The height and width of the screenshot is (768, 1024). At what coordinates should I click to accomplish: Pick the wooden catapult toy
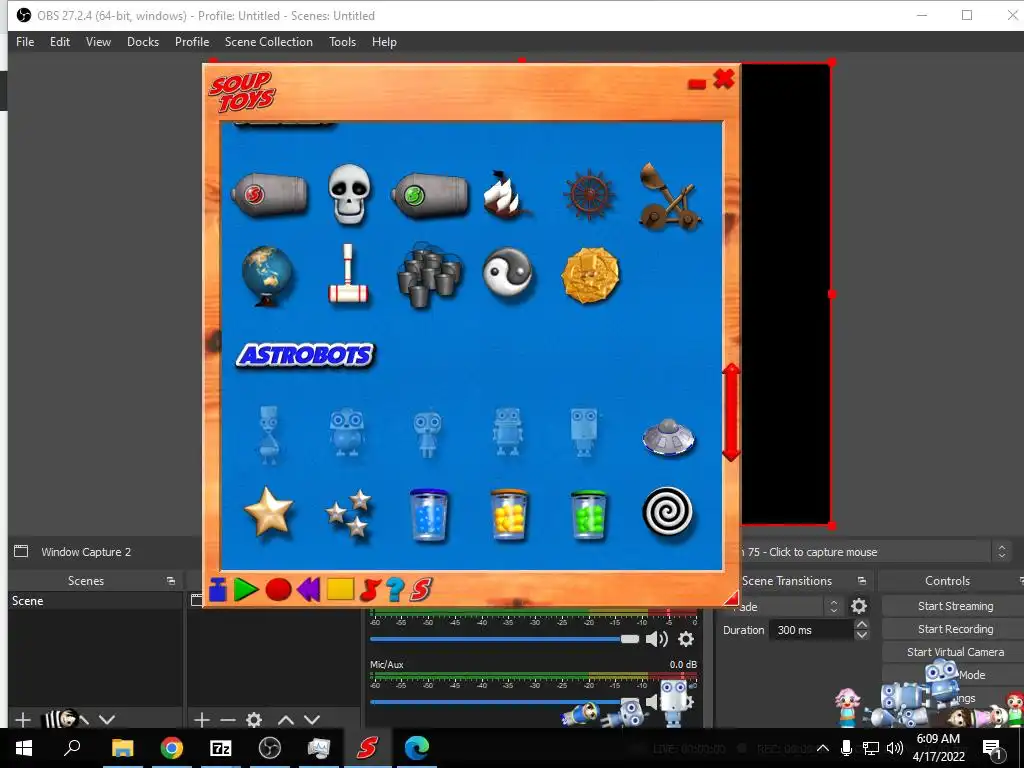coord(669,197)
